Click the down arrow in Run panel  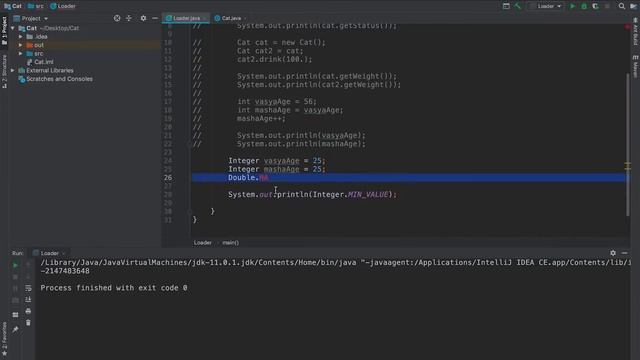tap(28, 277)
